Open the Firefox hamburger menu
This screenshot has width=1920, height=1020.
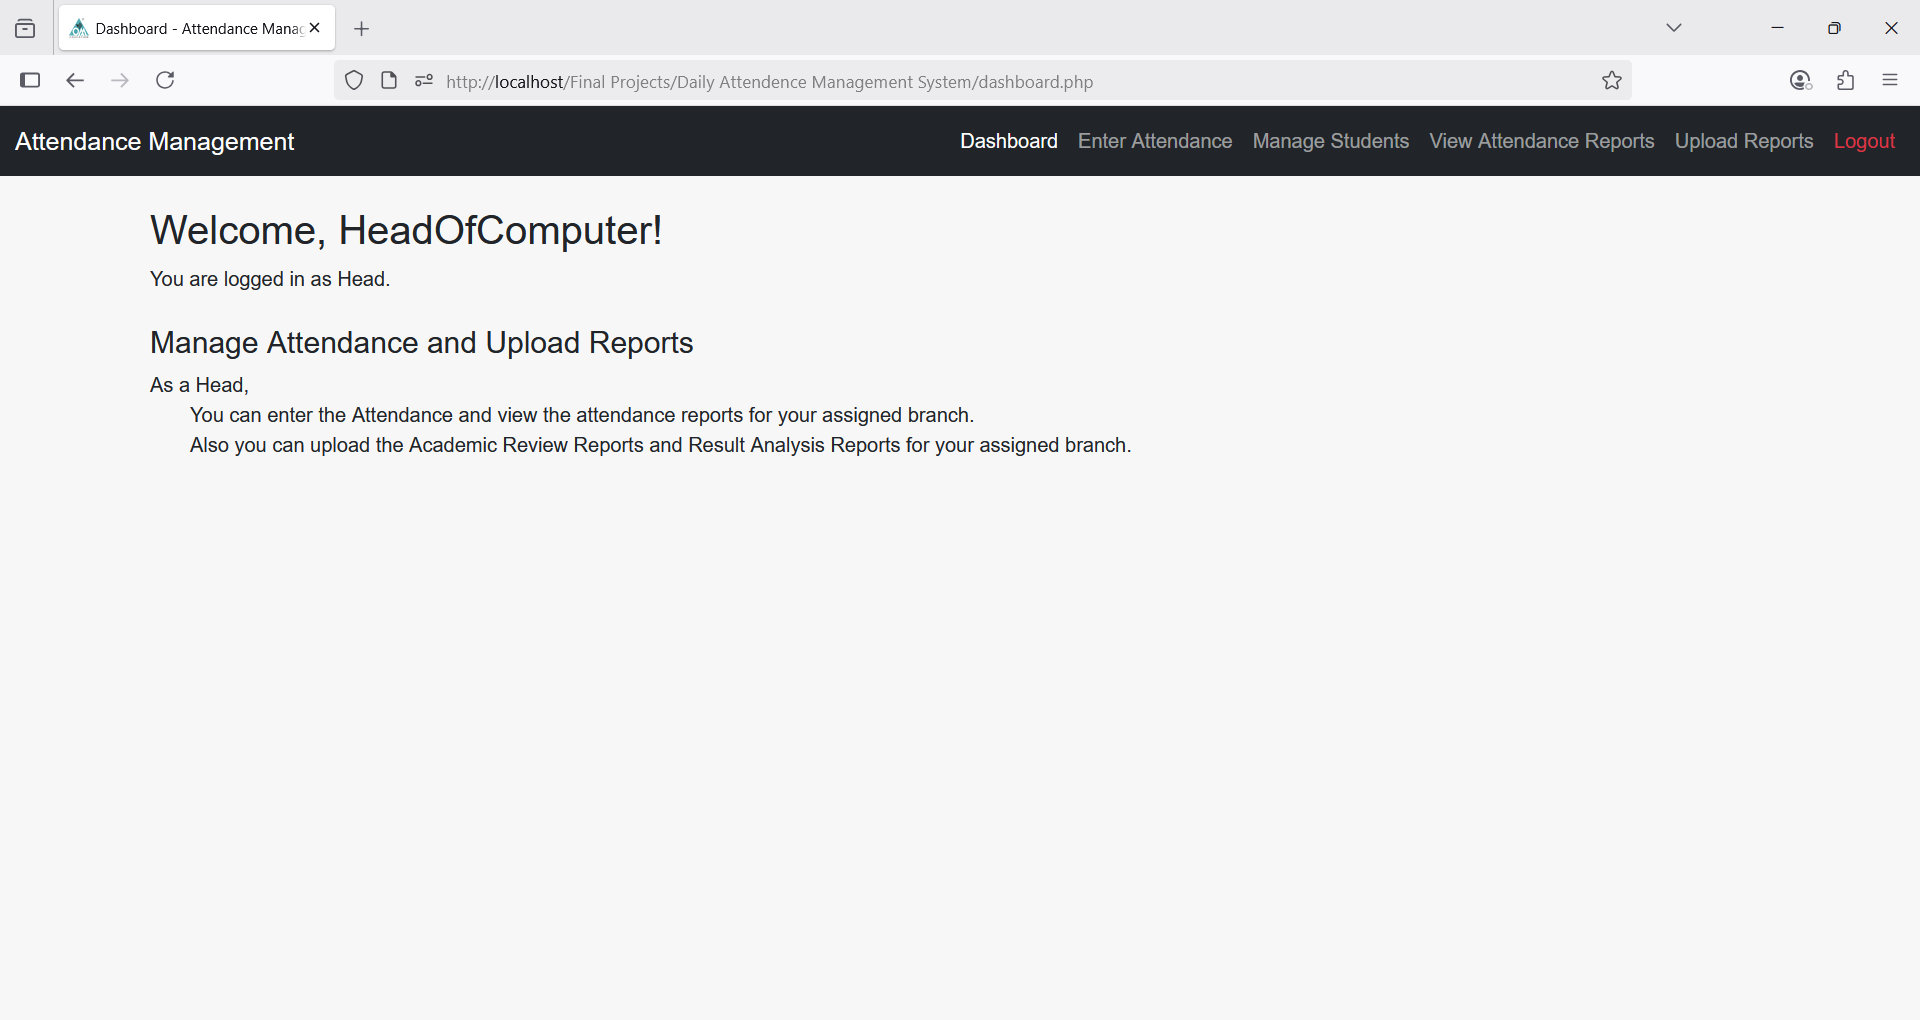1890,81
